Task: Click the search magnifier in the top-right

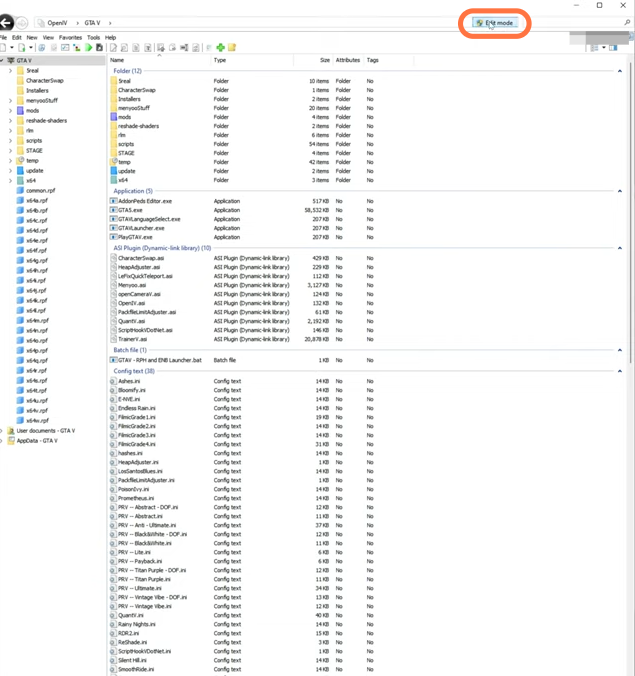Action: pyautogui.click(x=626, y=22)
